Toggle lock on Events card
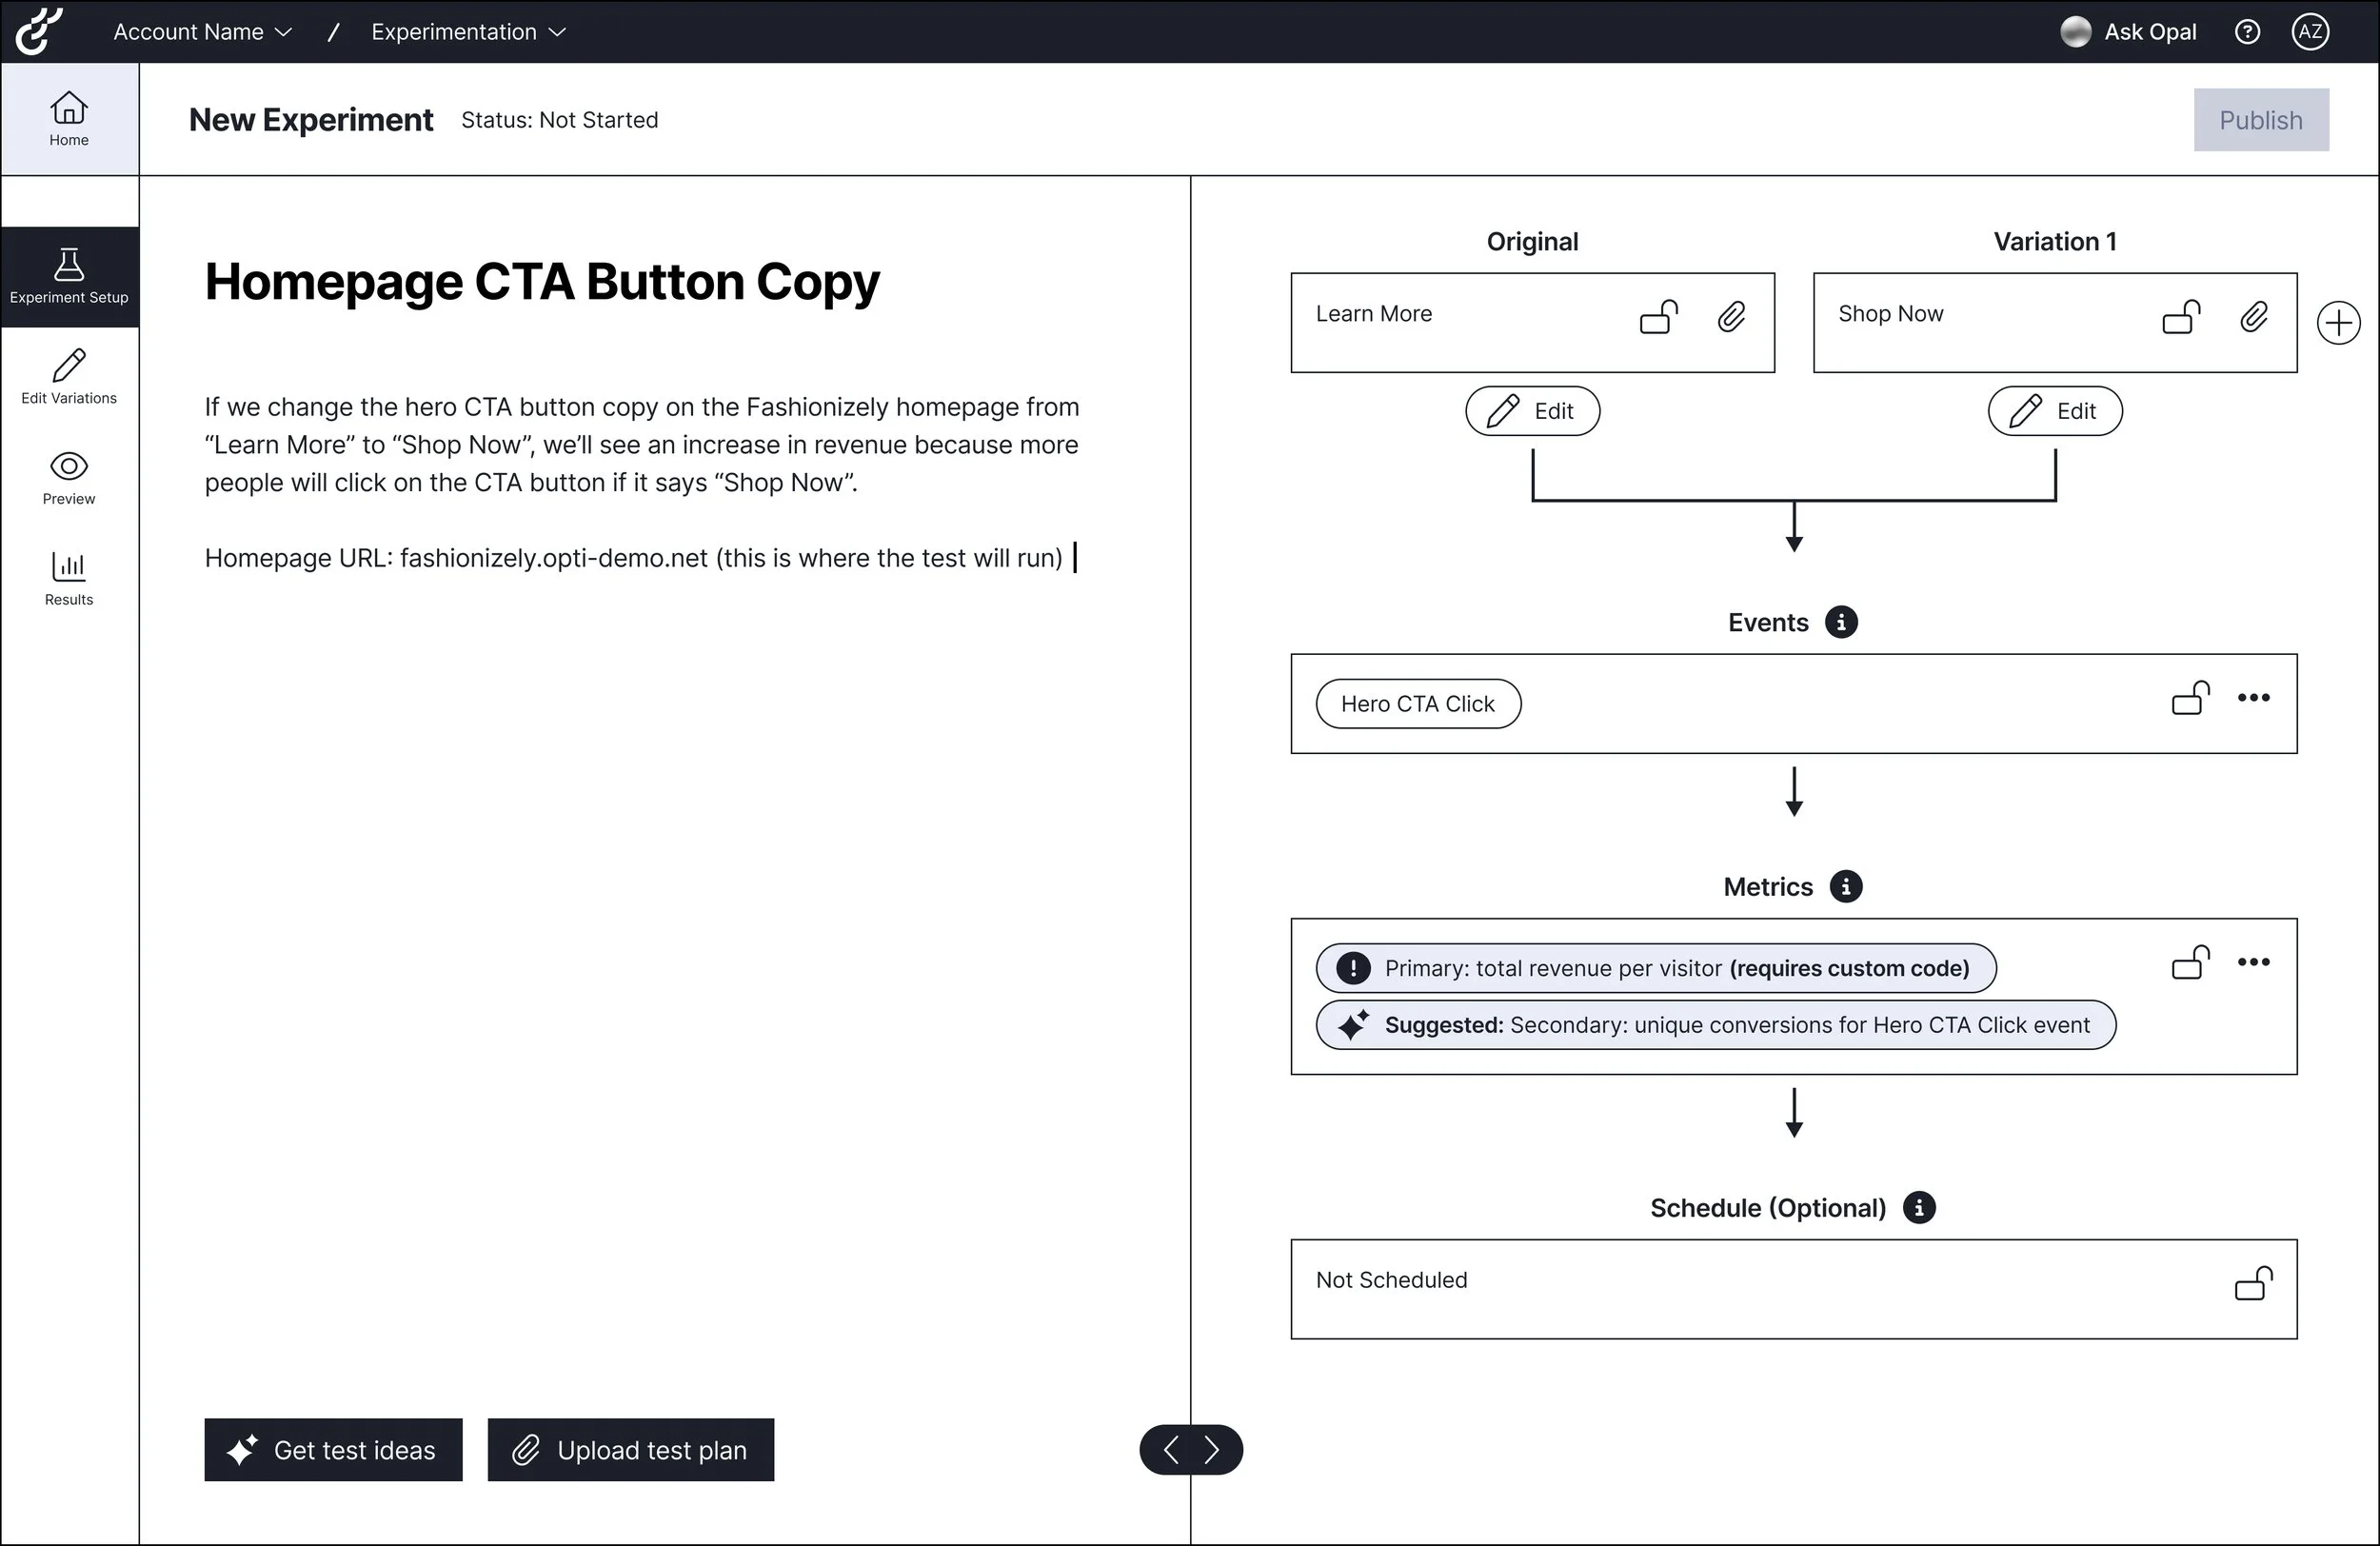 point(2190,698)
